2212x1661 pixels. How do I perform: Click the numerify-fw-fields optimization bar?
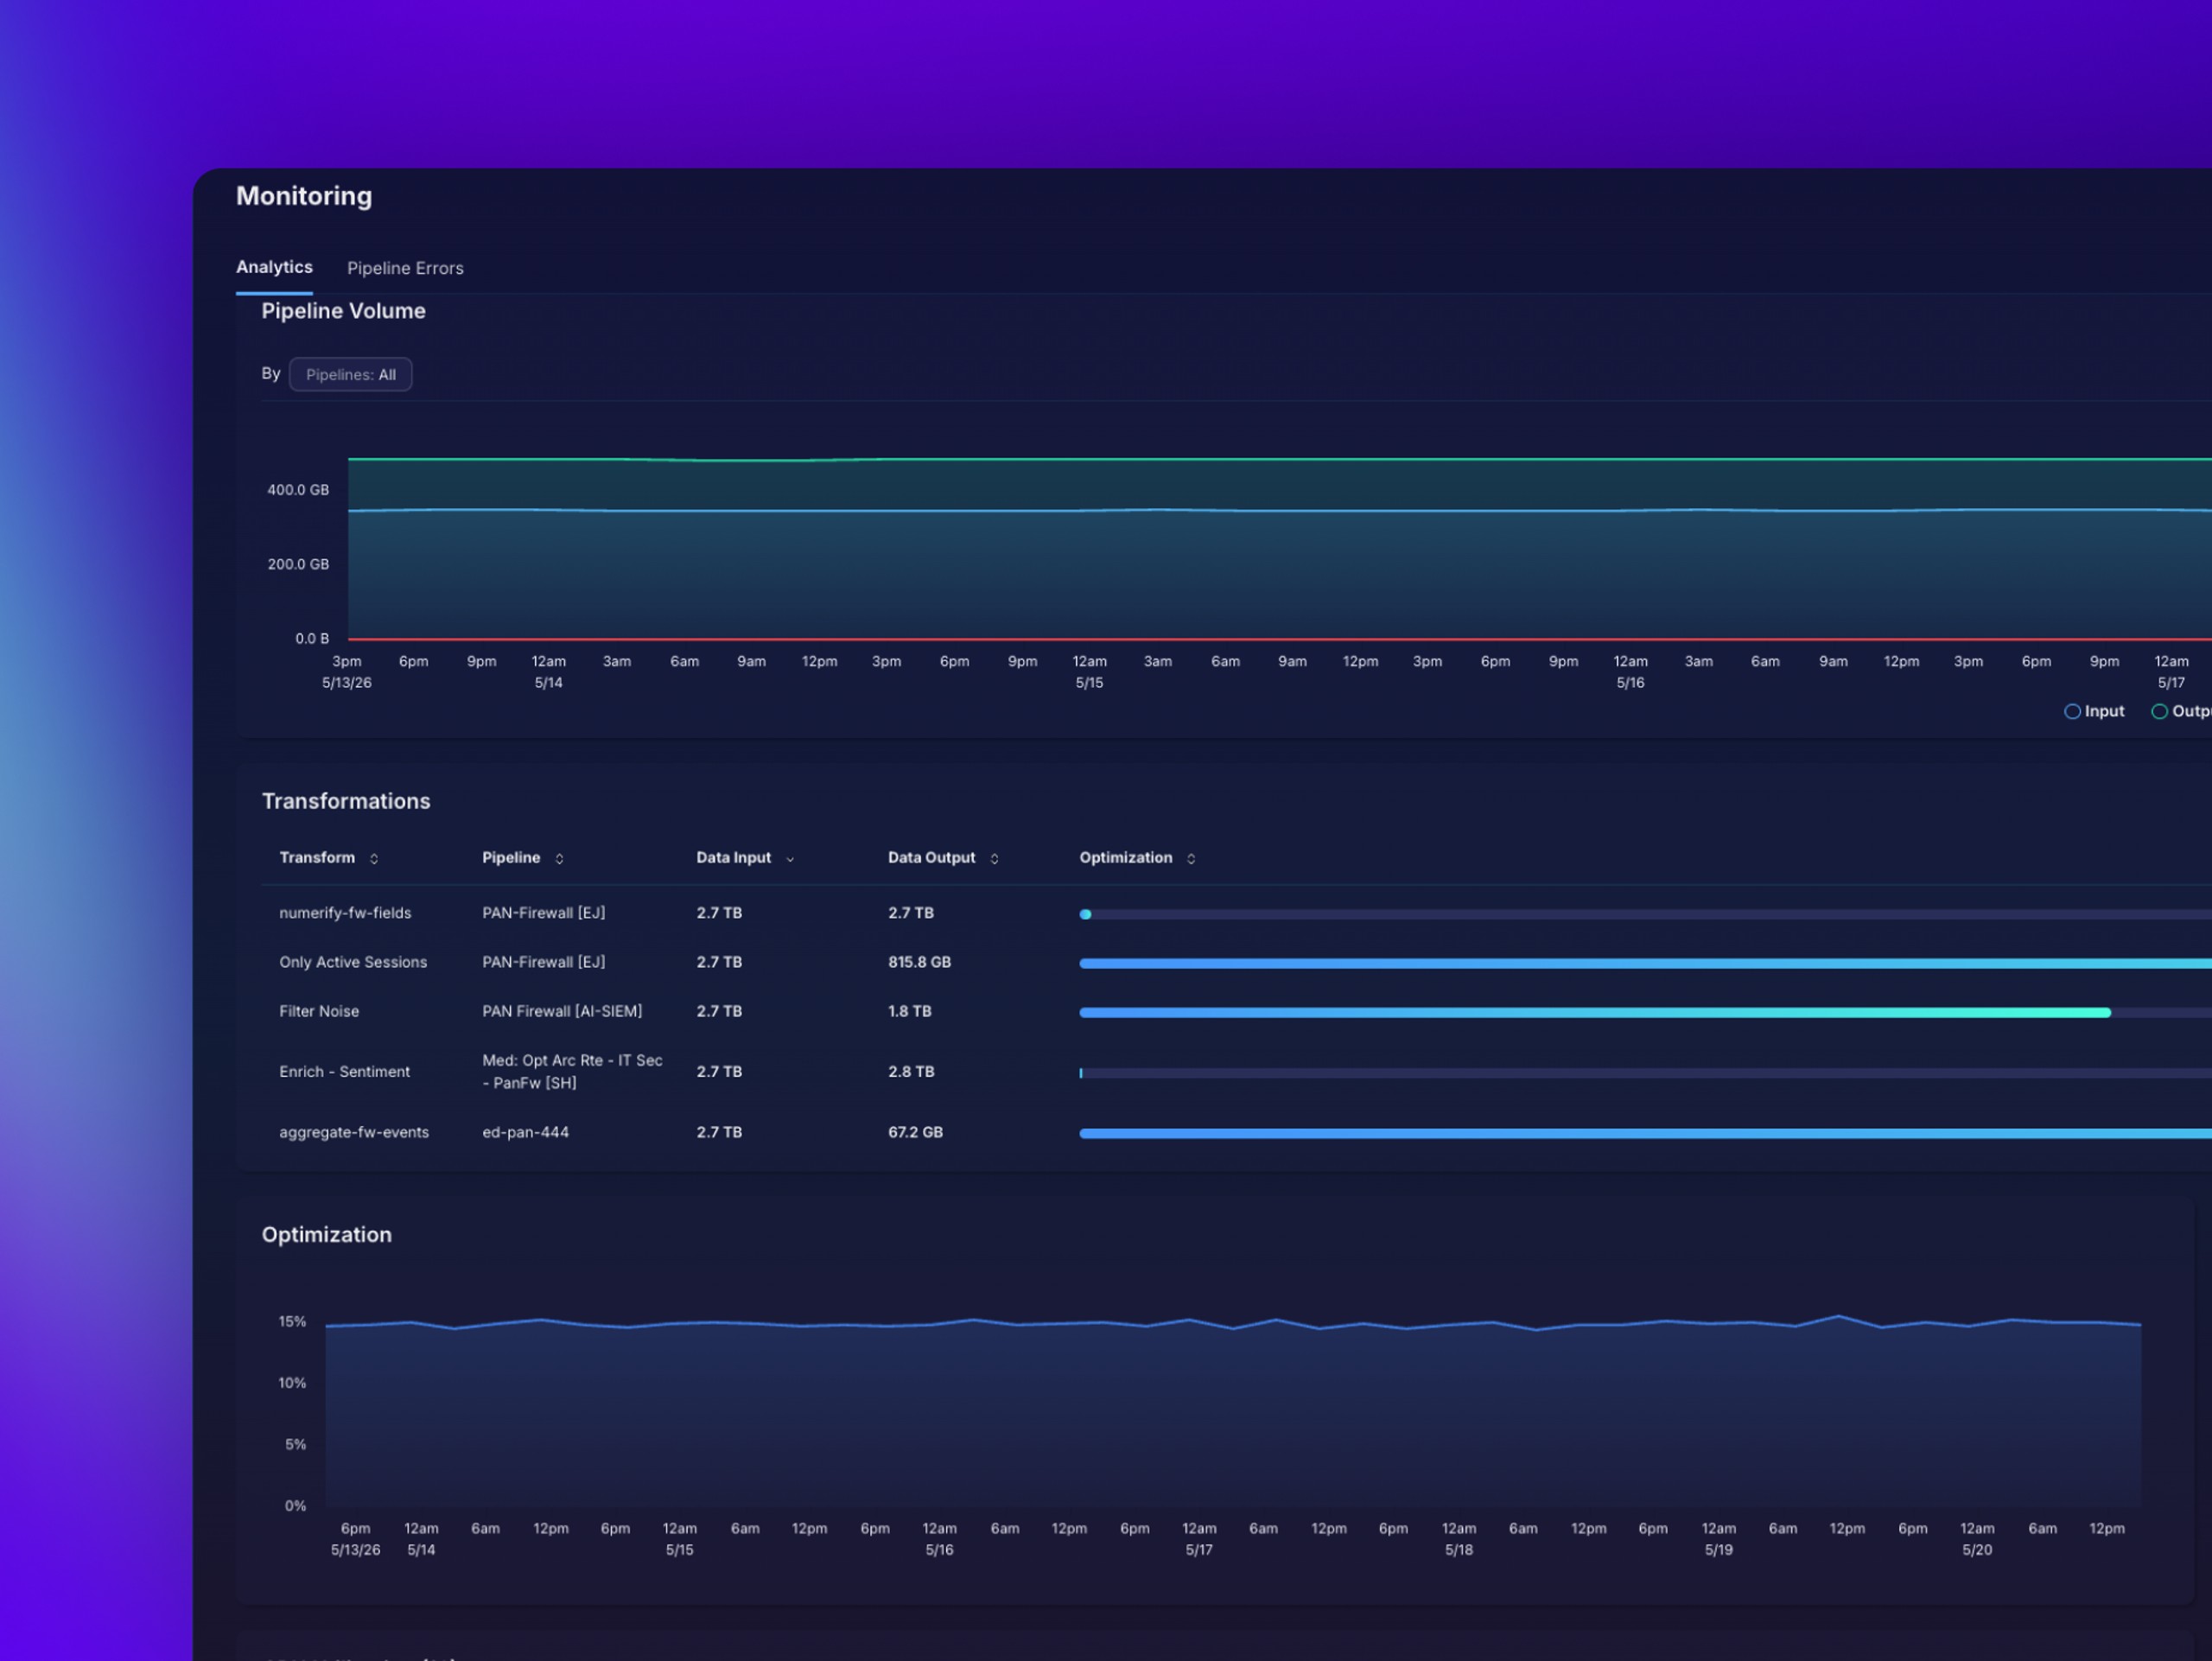1645,915
